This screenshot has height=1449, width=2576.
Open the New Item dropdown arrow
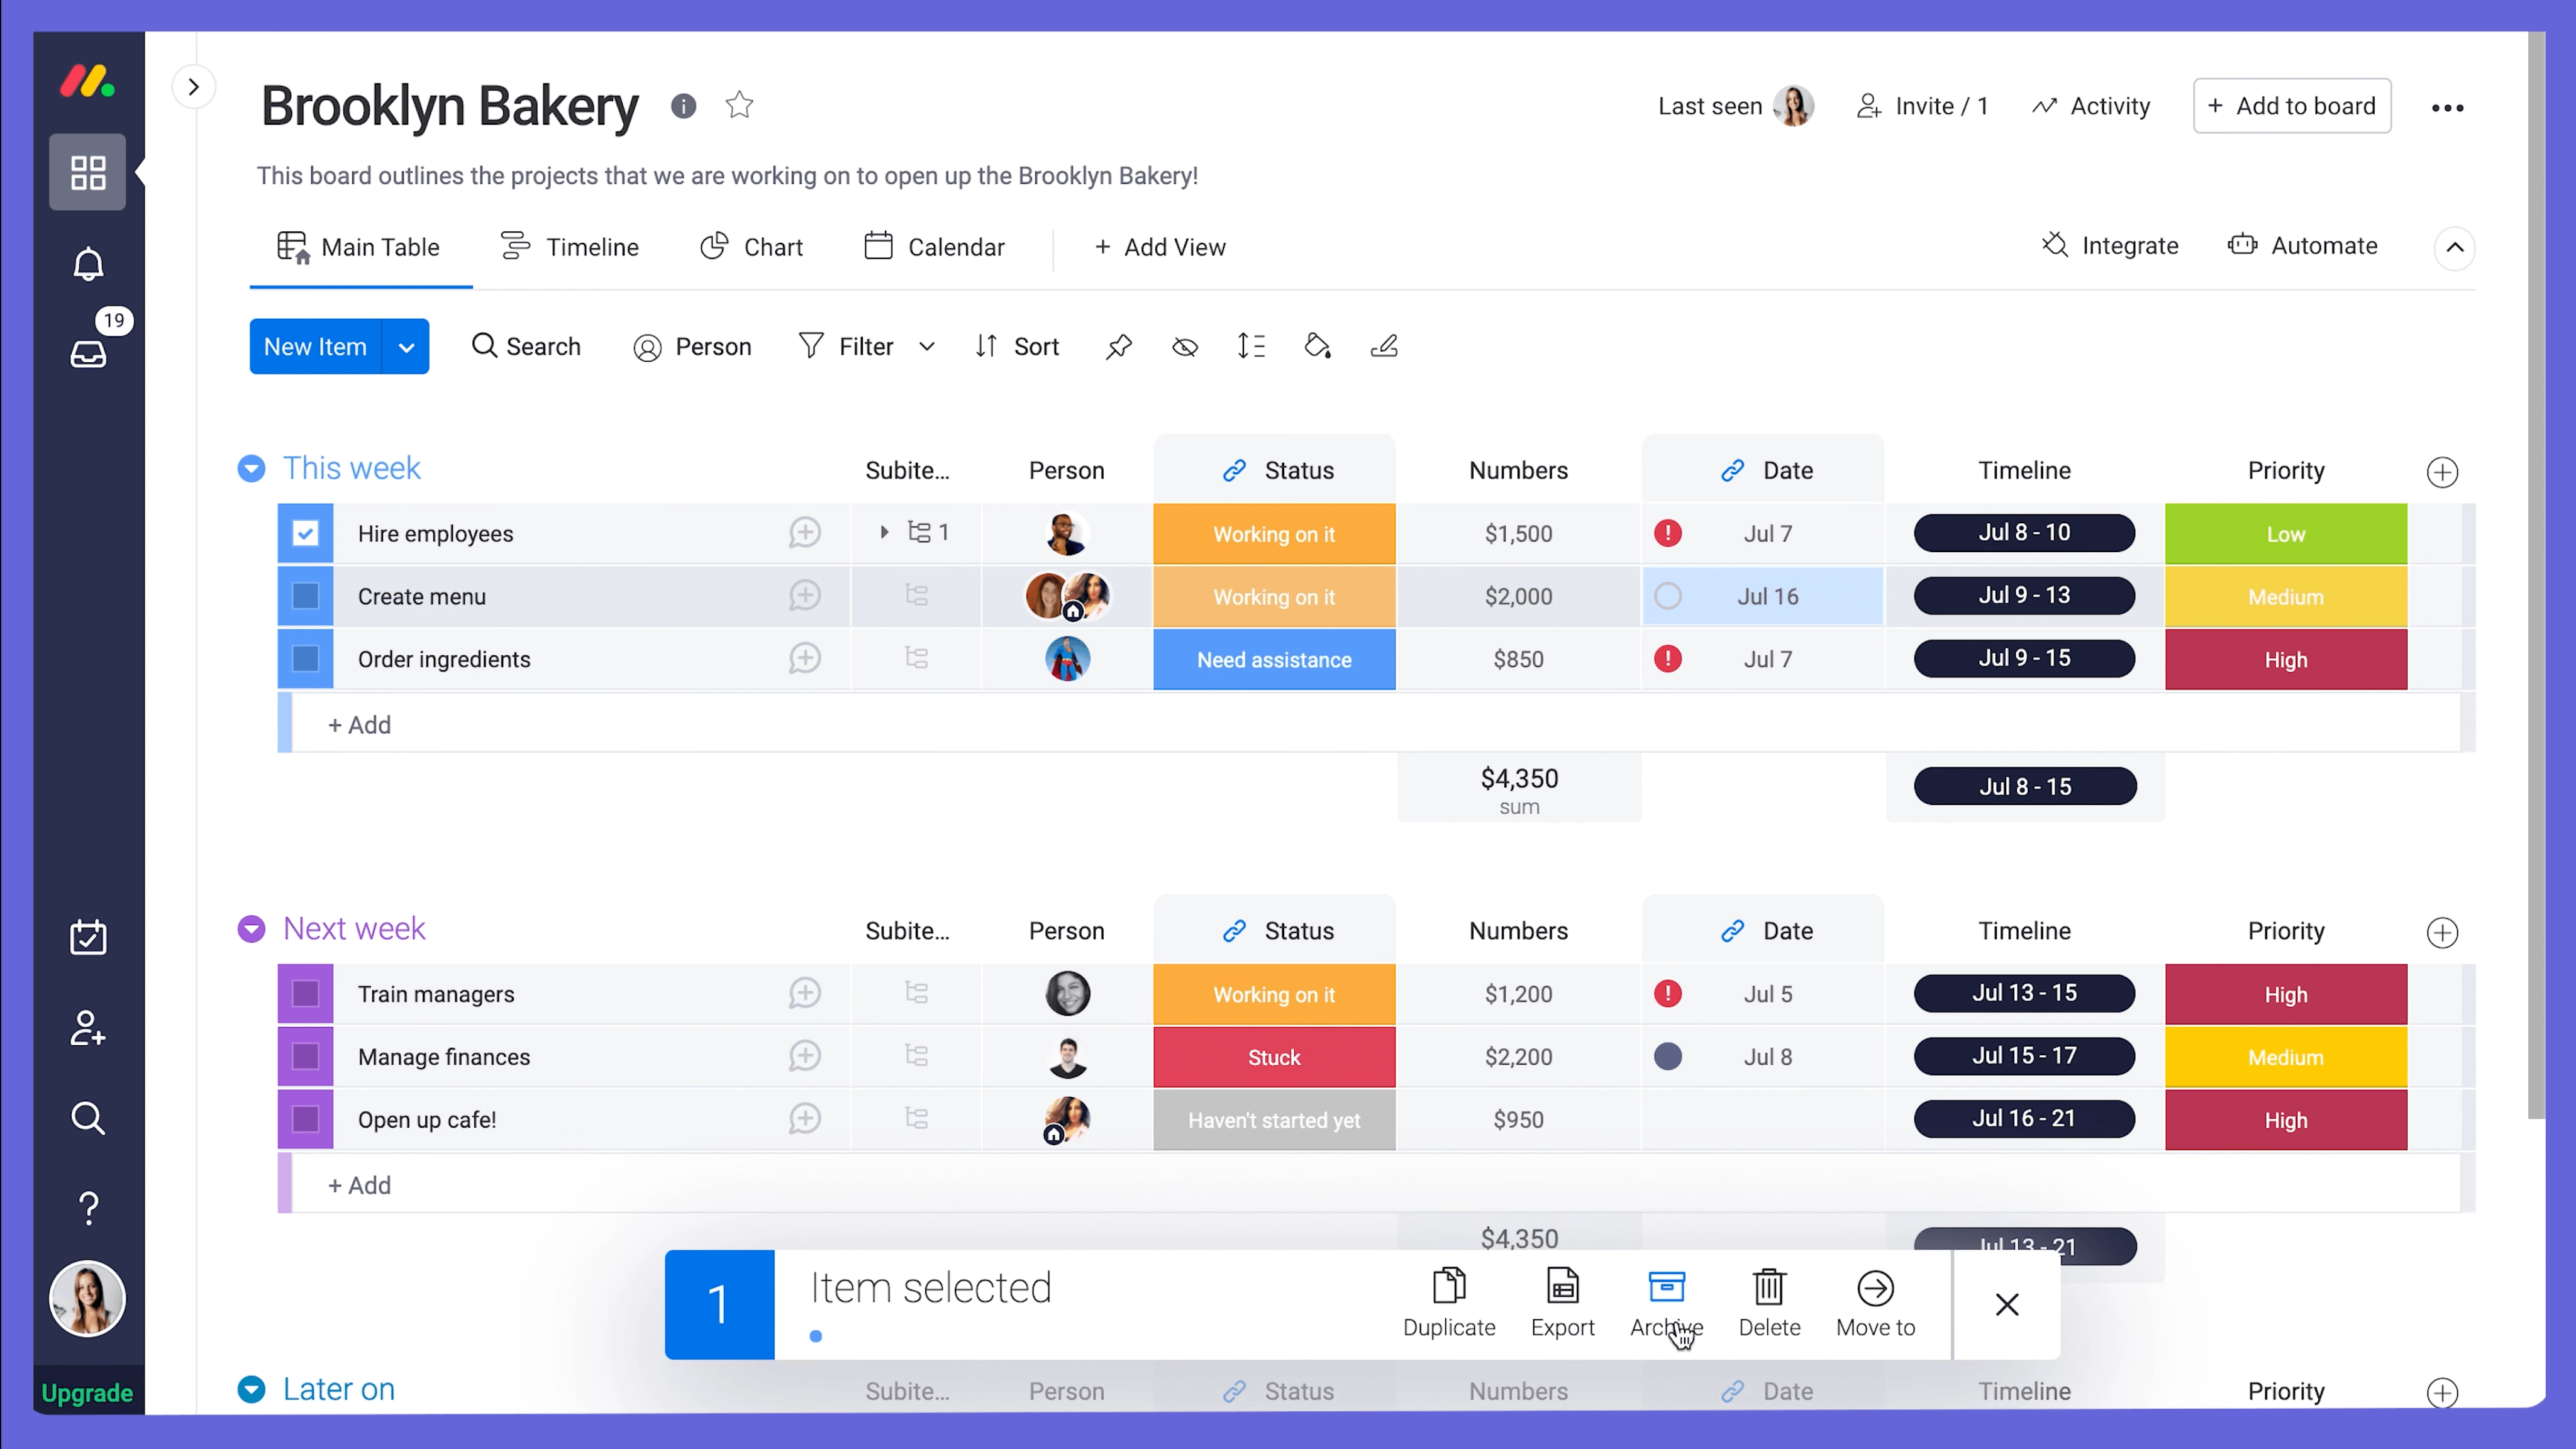pyautogui.click(x=406, y=347)
